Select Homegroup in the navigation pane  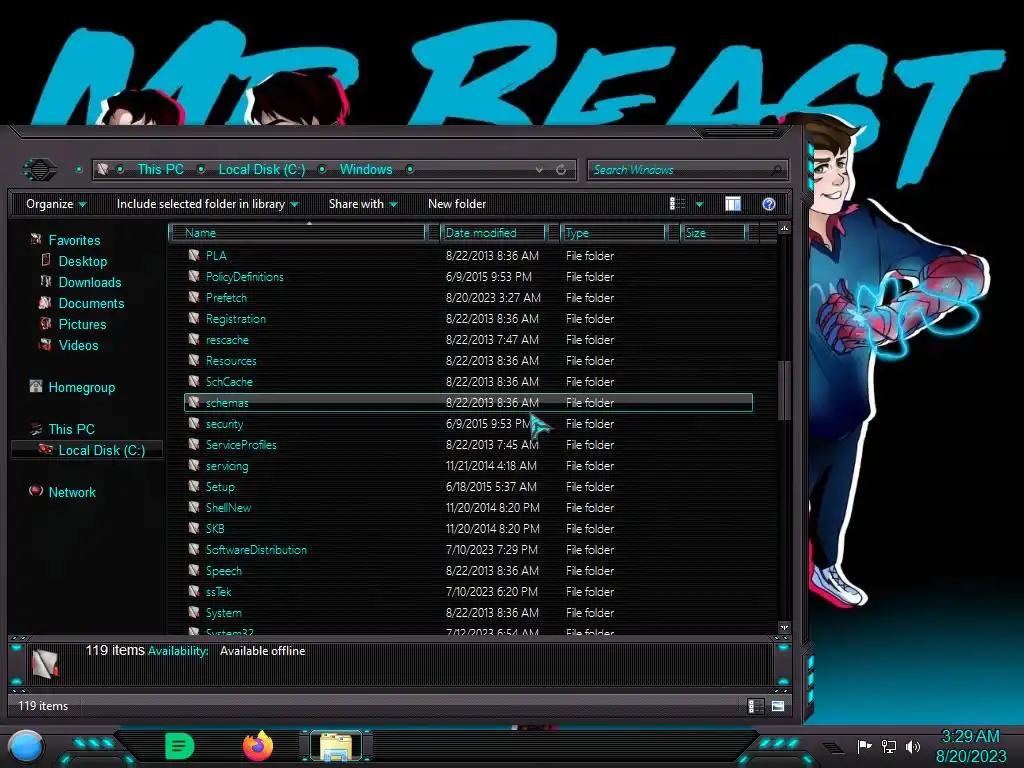point(82,387)
